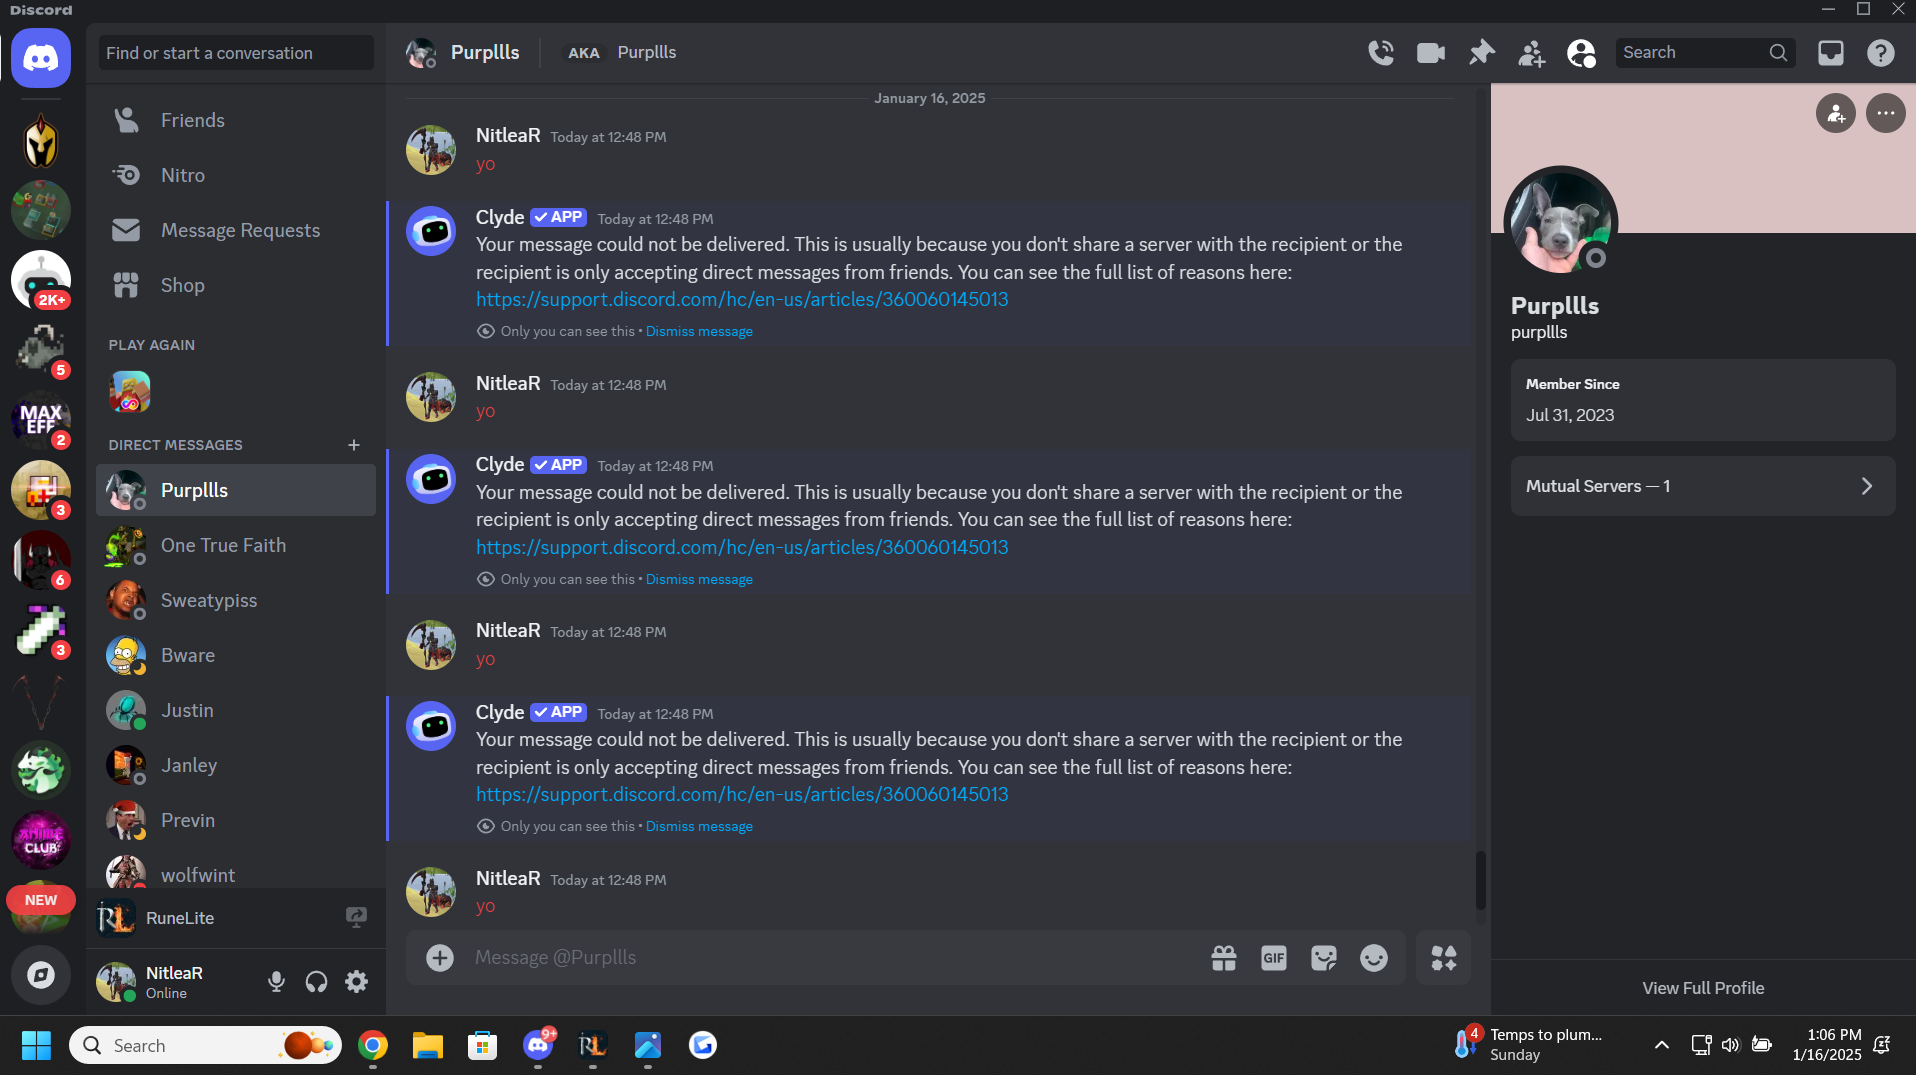Add friends to this DM
This screenshot has height=1075, width=1916.
1531,53
